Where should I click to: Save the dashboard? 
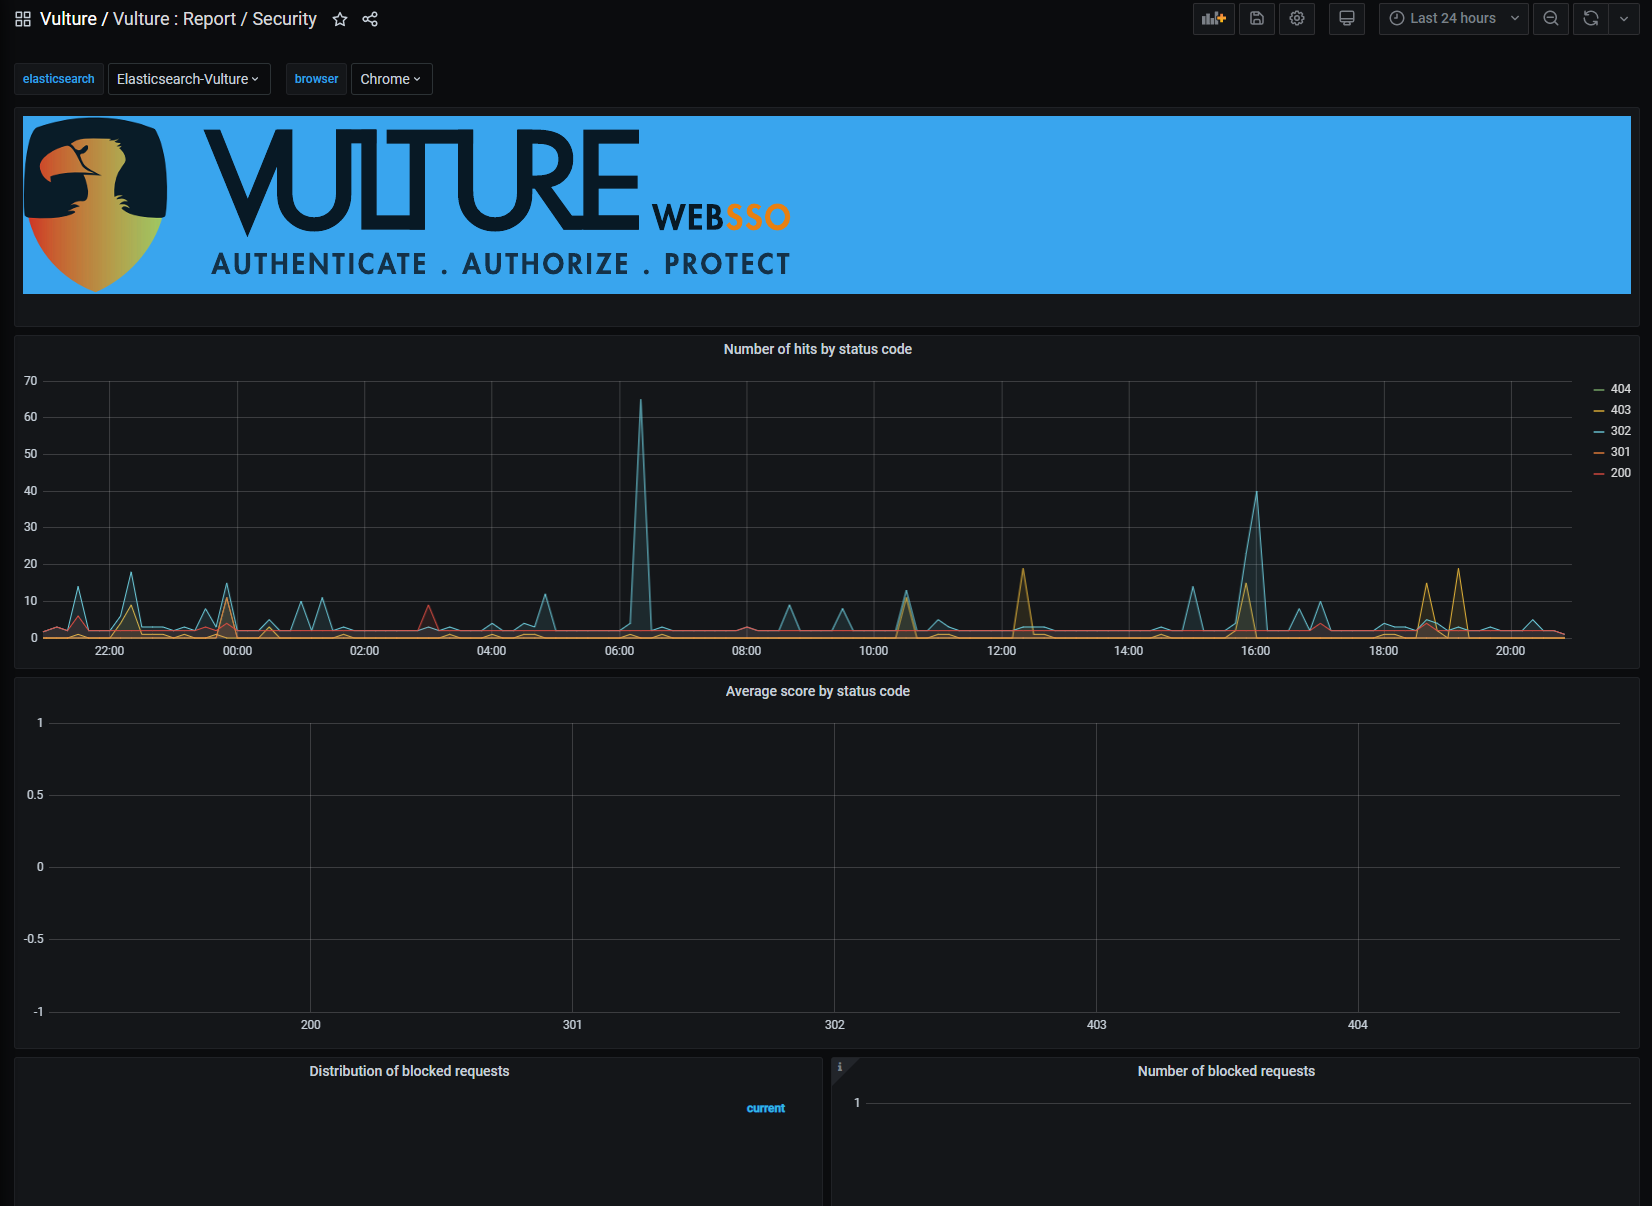click(x=1257, y=19)
